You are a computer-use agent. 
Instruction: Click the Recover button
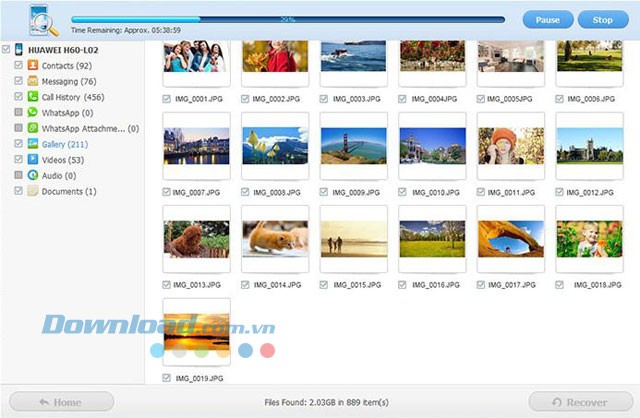tap(581, 402)
